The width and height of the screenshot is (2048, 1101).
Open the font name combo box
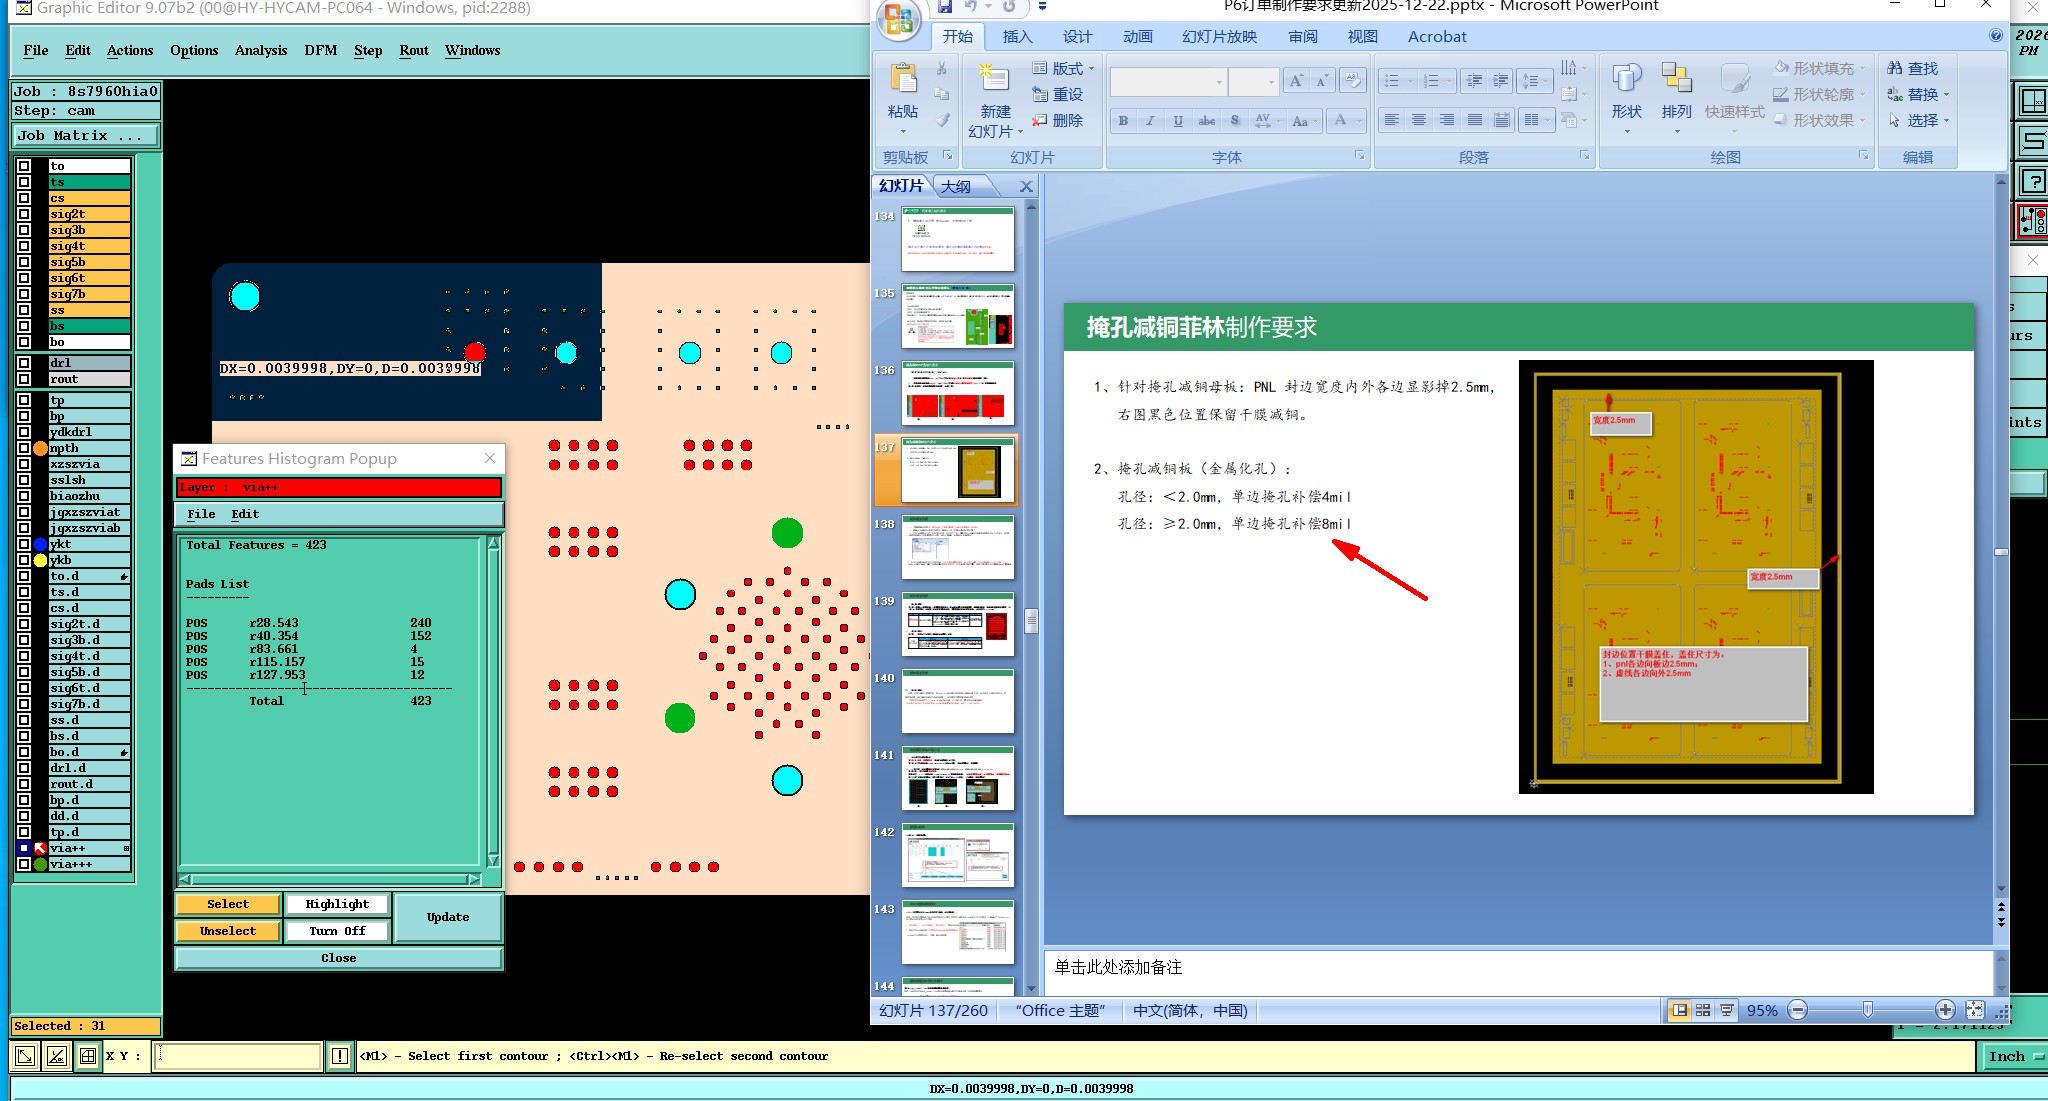pos(1167,81)
